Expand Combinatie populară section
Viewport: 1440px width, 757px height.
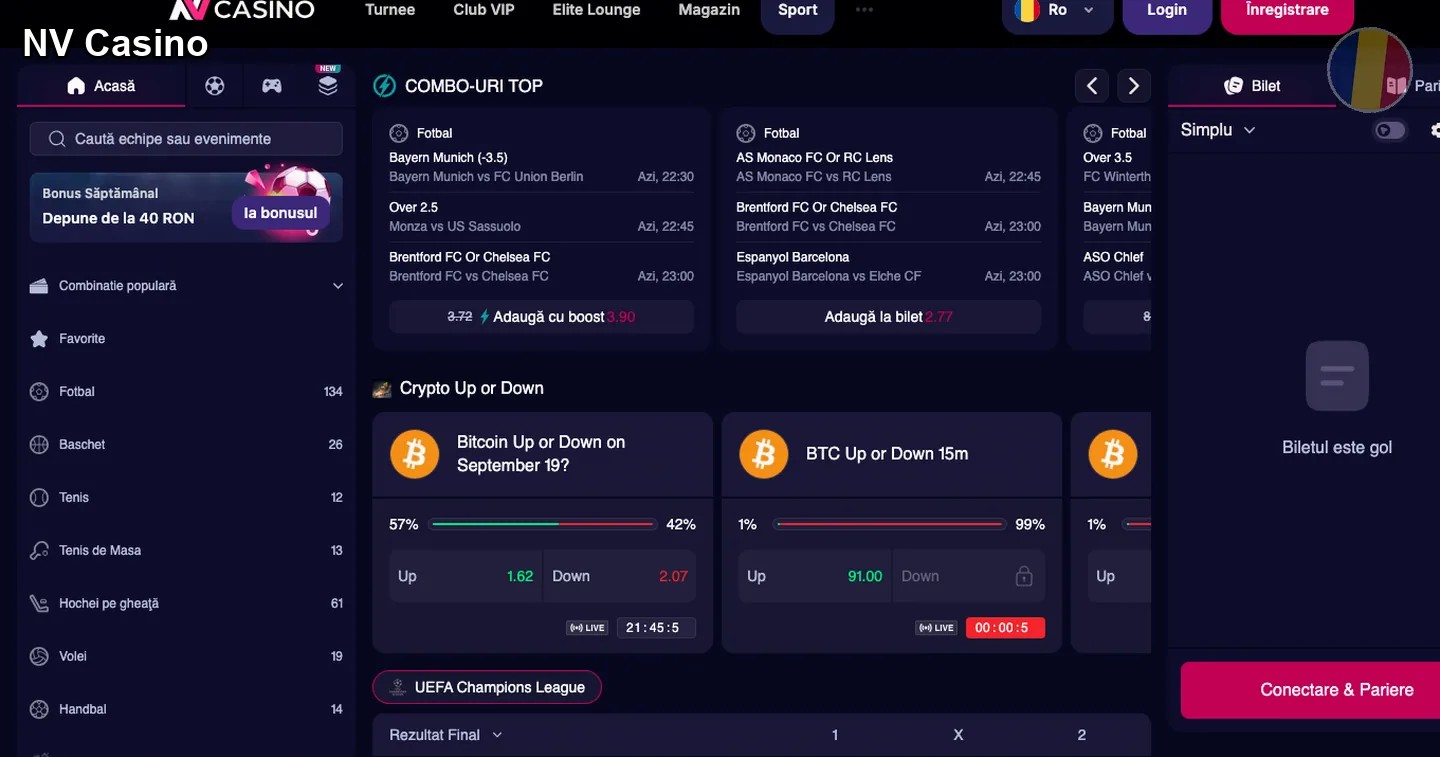coord(338,286)
